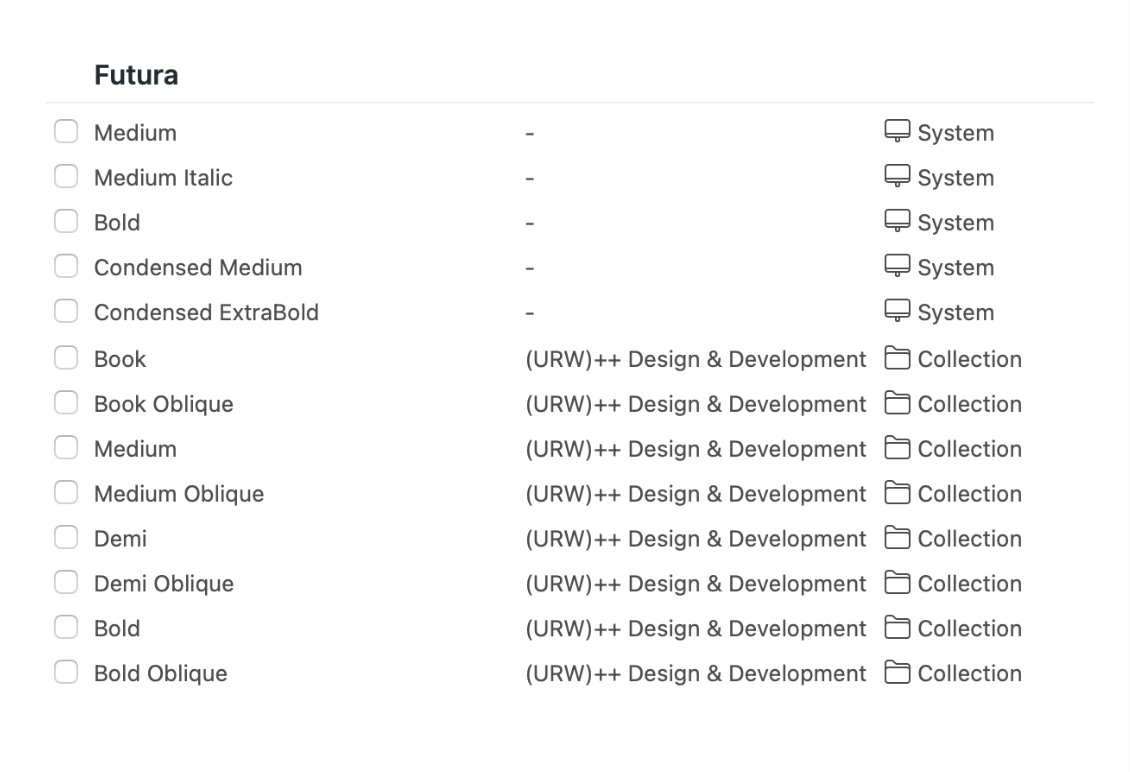Activate the Demi Oblique checkbox
1130x772 pixels.
coord(66,583)
